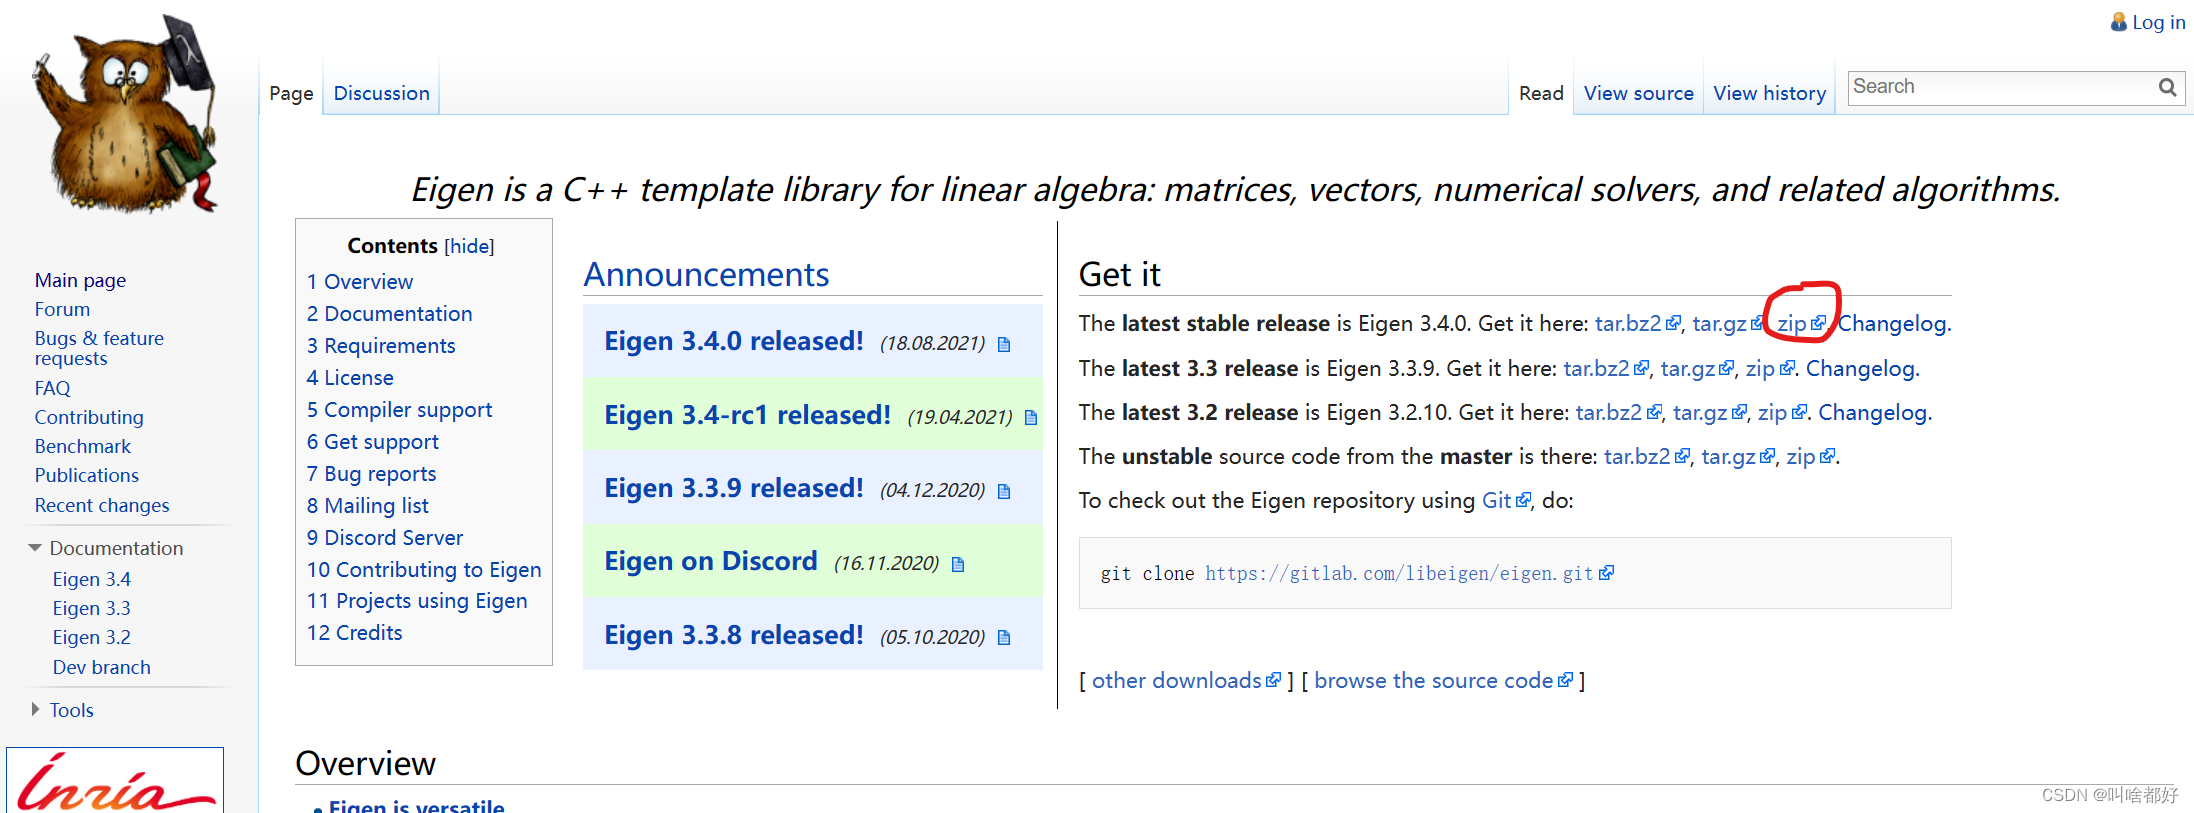Click the Log in link
Screen dimensions: 2194x813
point(2158,22)
